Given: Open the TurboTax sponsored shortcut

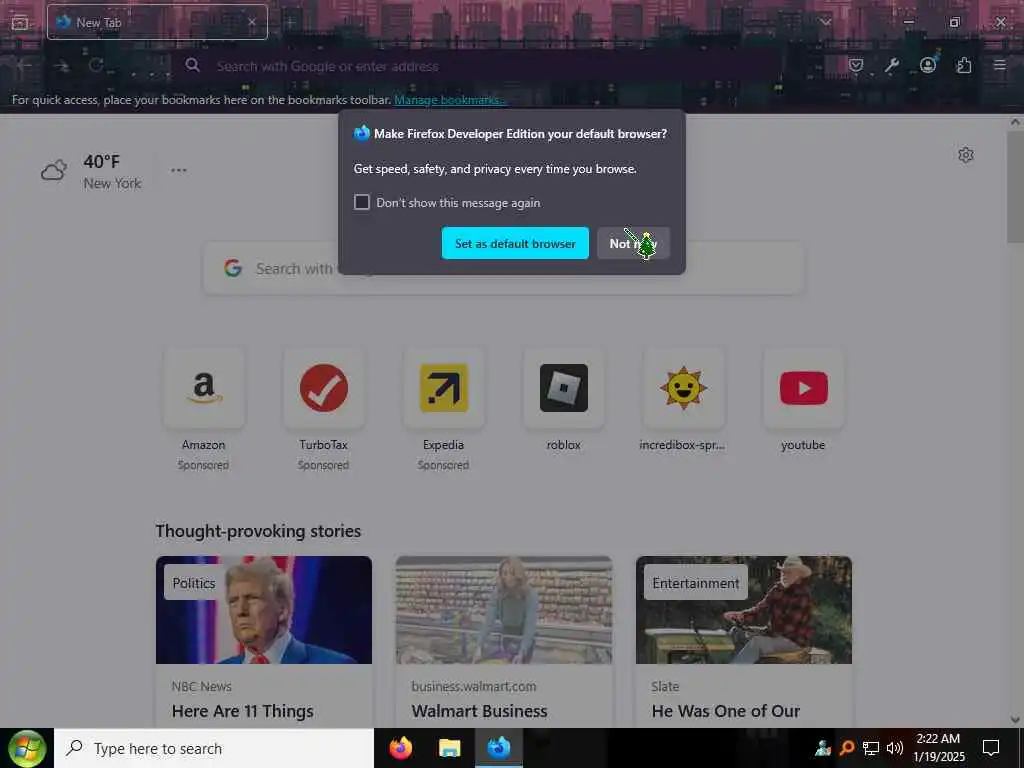Looking at the screenshot, I should click(324, 408).
